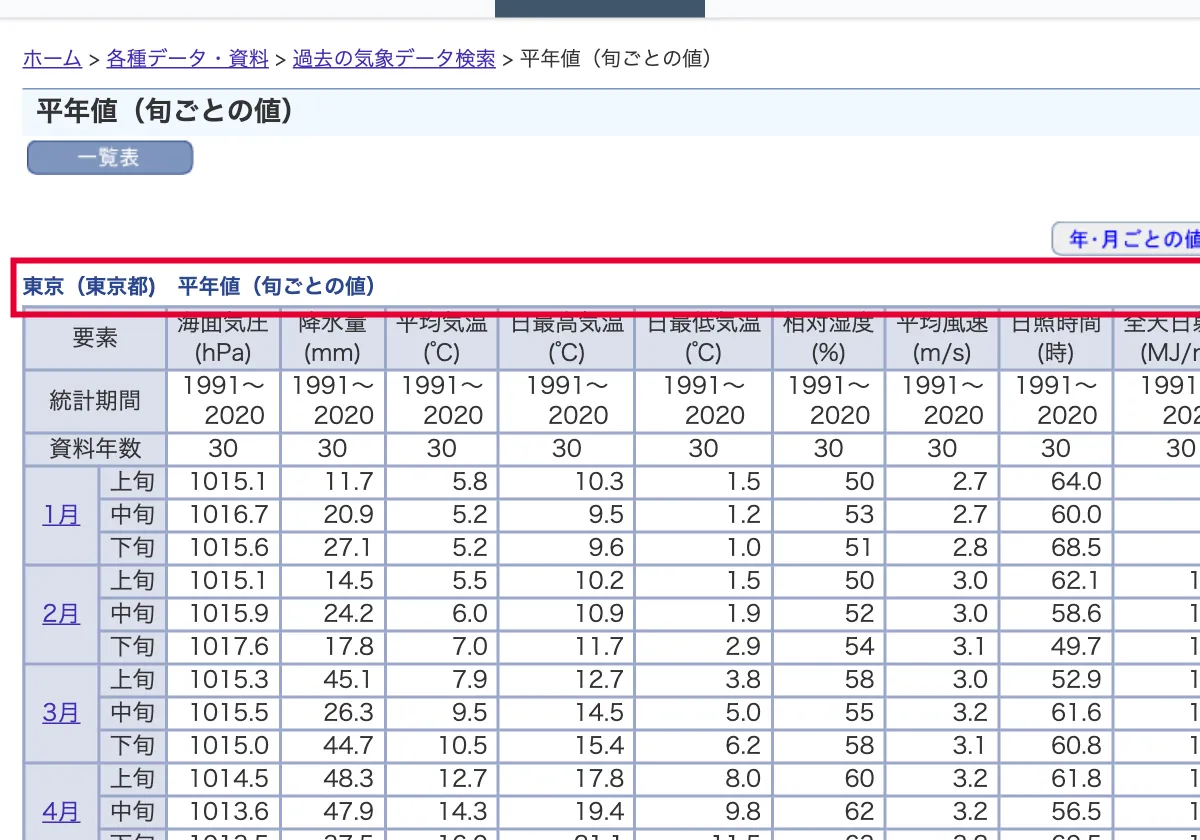Select the 1016.7 pressure cell
The width and height of the screenshot is (1200, 840).
coord(224,515)
